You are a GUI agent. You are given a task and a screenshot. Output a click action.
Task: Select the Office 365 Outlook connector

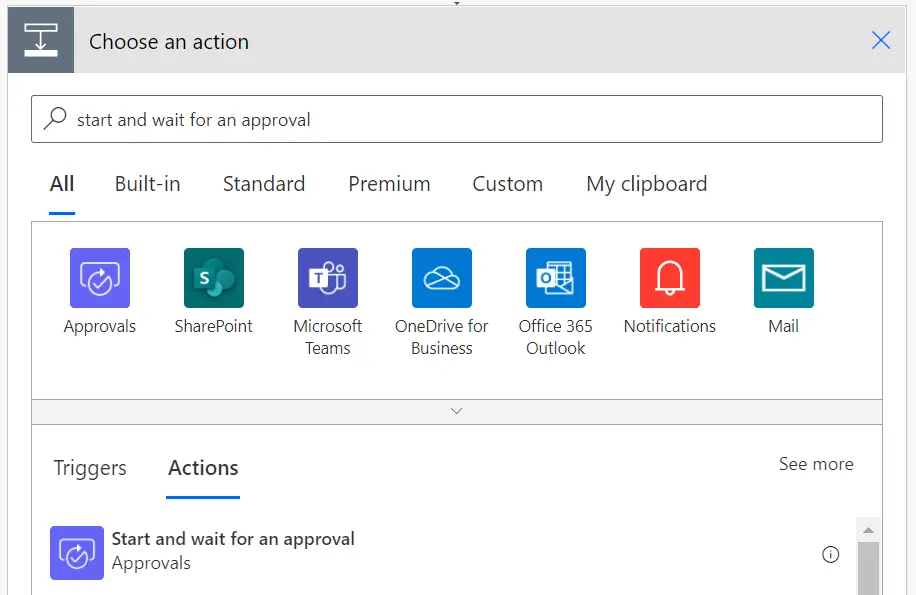555,277
